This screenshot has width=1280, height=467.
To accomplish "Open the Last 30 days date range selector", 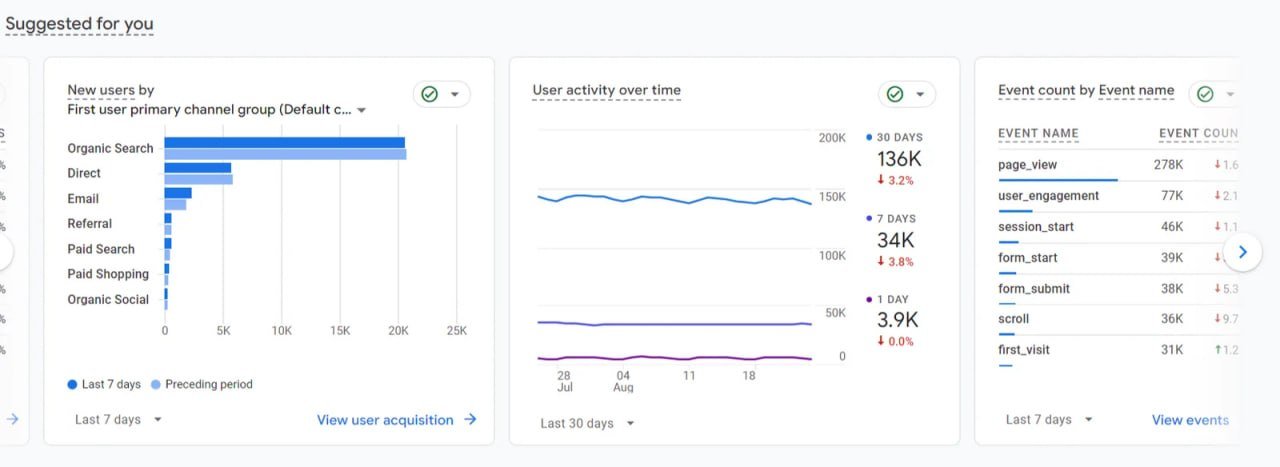I will [587, 424].
